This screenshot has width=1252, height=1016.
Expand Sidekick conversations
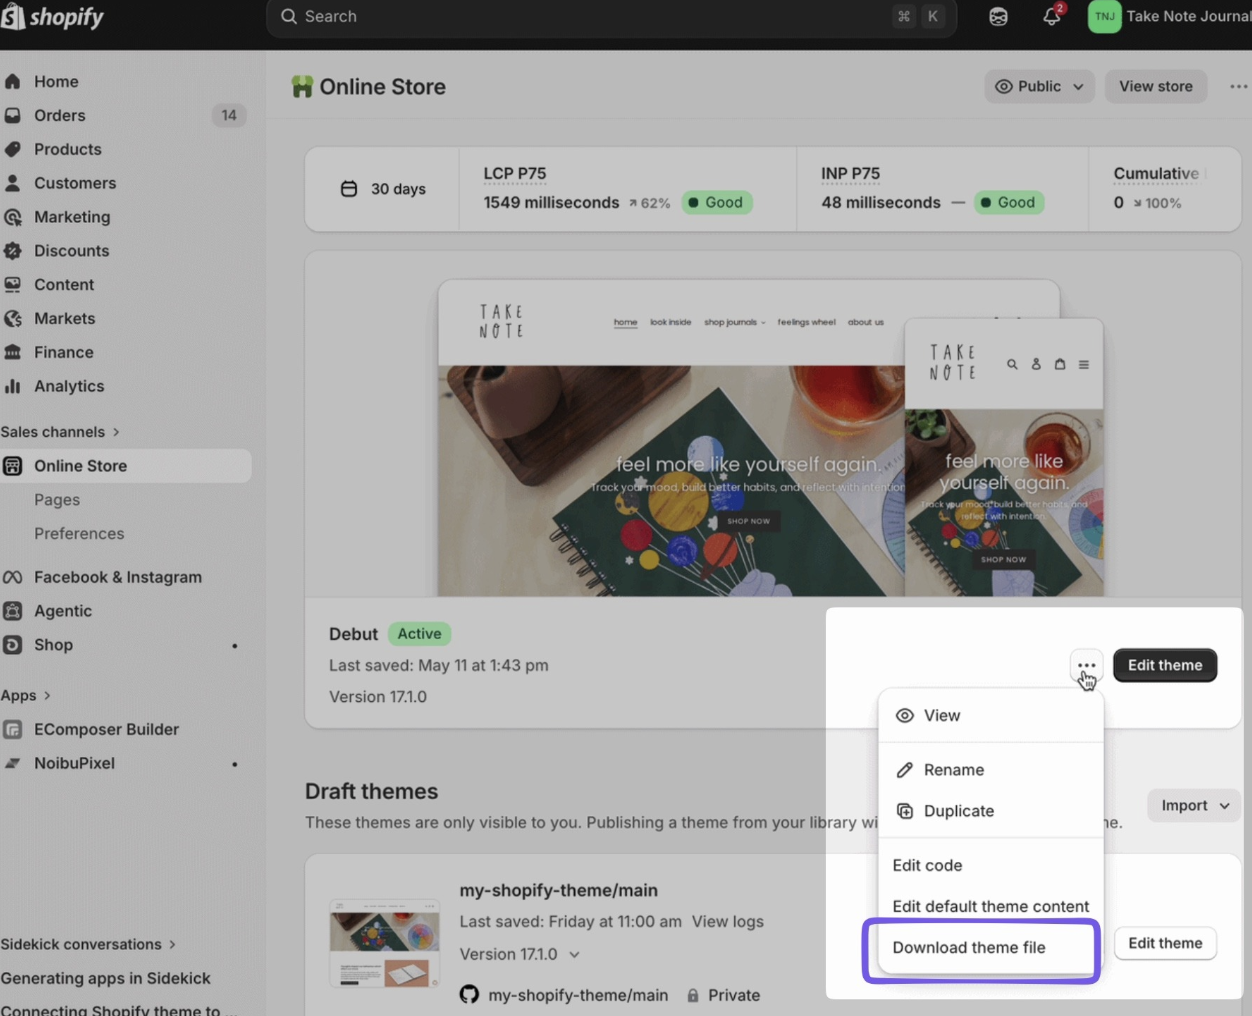[88, 945]
